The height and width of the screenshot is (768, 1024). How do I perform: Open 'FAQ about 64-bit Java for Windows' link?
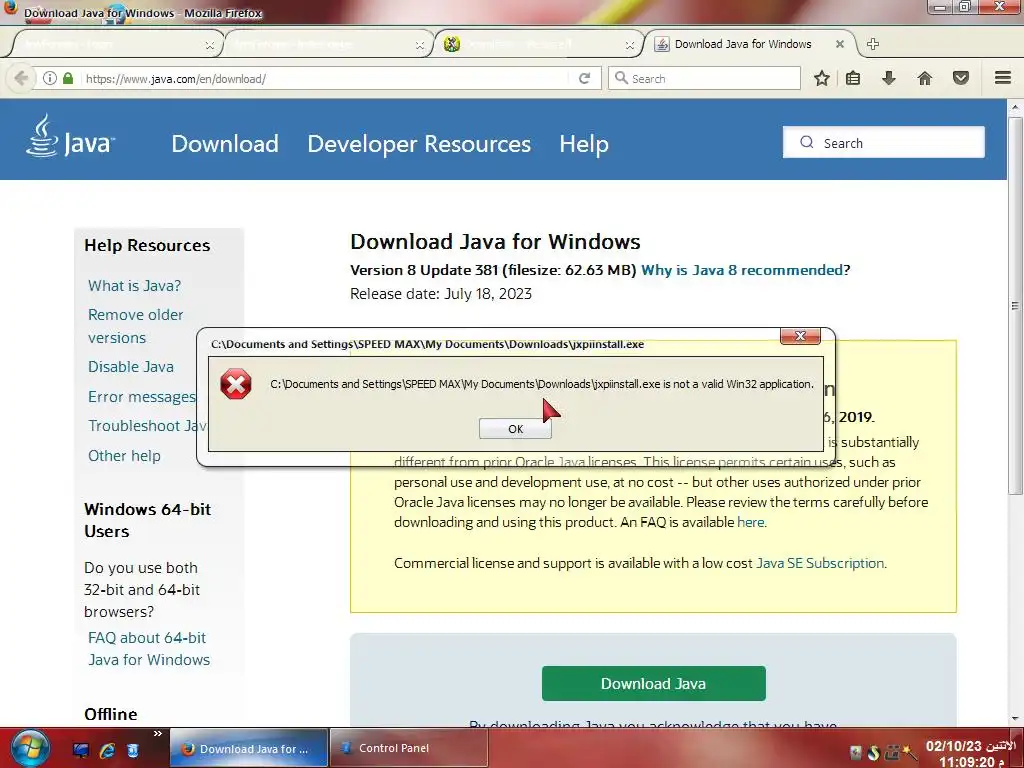point(149,648)
